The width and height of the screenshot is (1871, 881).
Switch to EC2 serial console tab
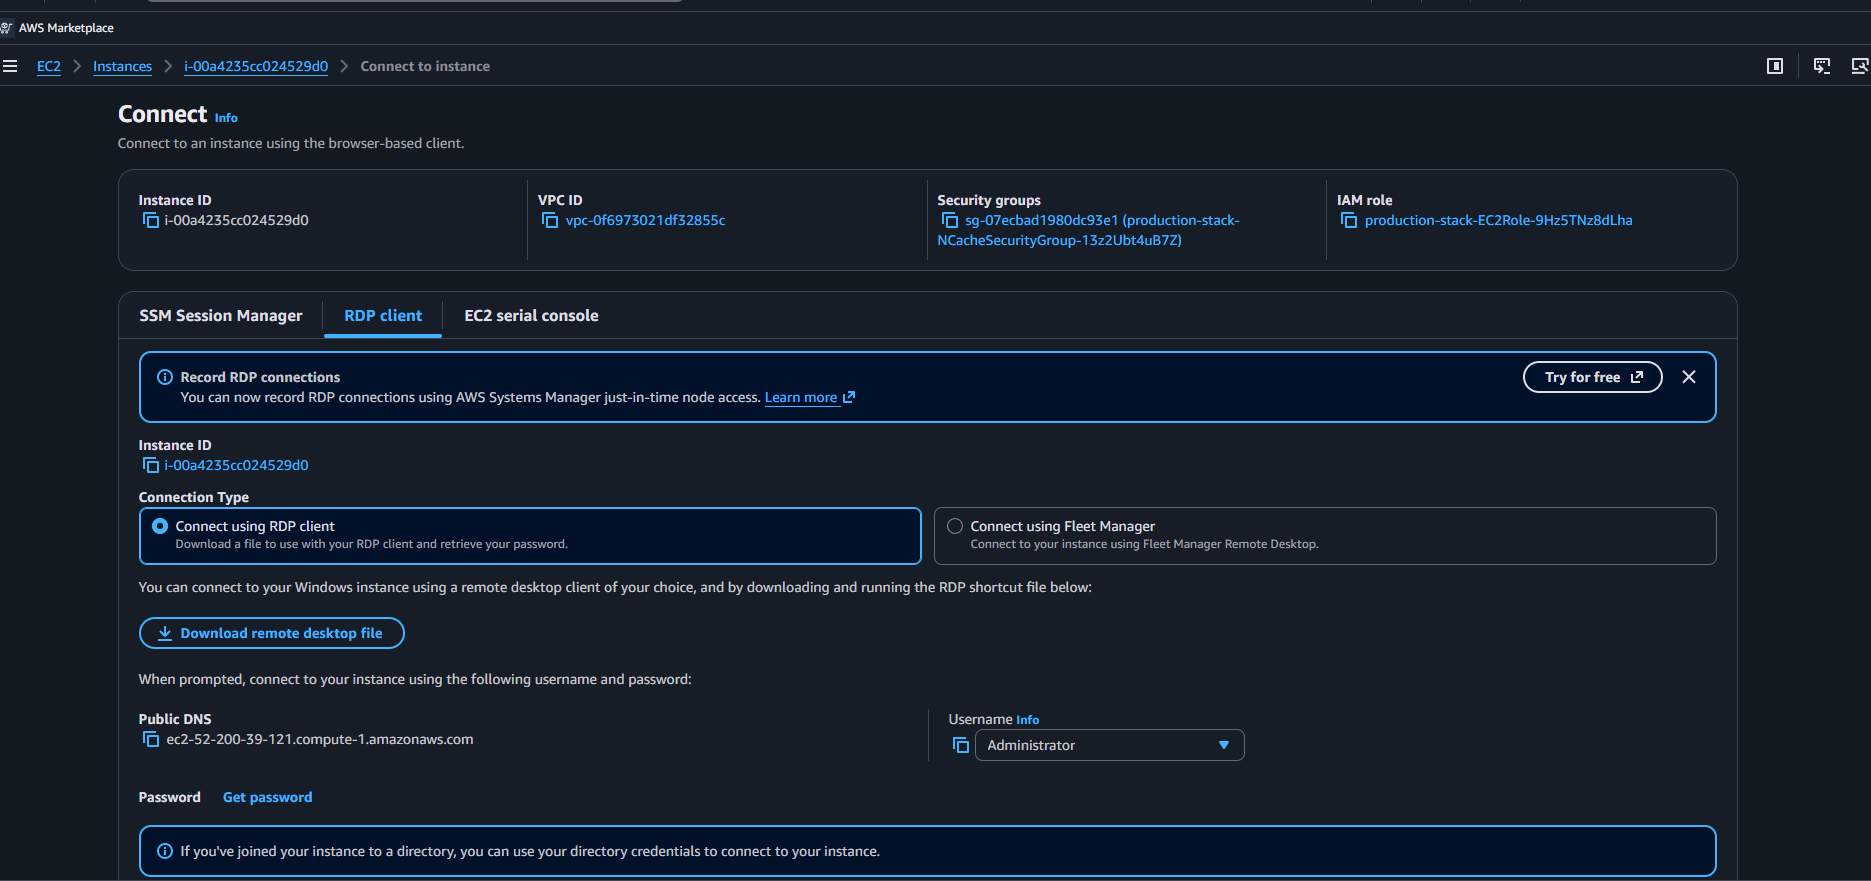(531, 316)
